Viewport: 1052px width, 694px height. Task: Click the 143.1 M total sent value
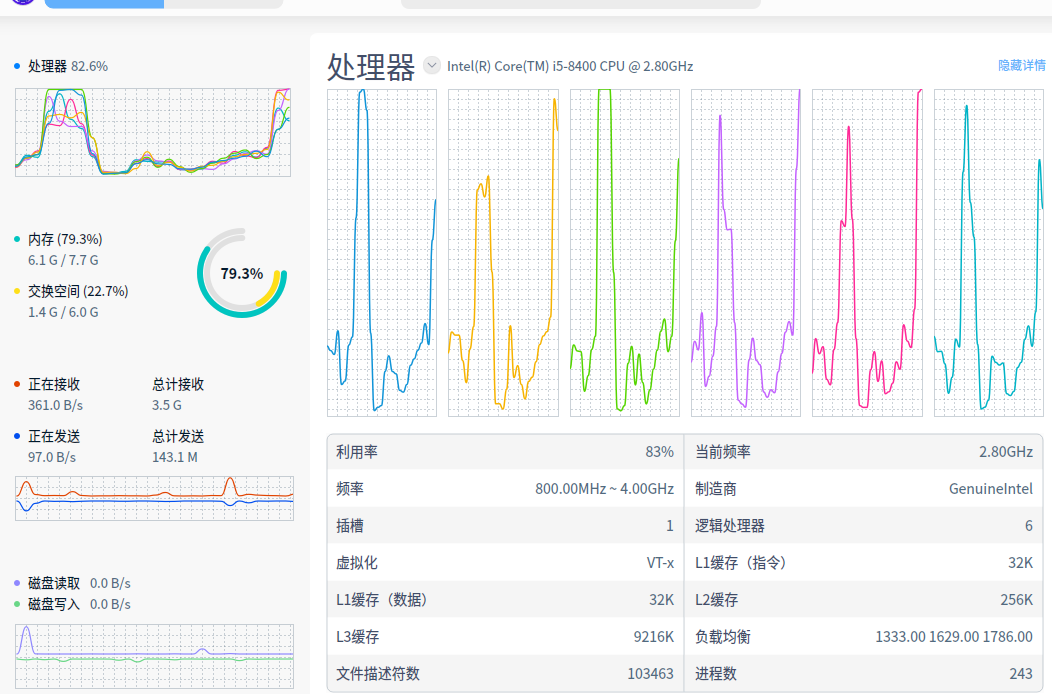[x=174, y=458]
